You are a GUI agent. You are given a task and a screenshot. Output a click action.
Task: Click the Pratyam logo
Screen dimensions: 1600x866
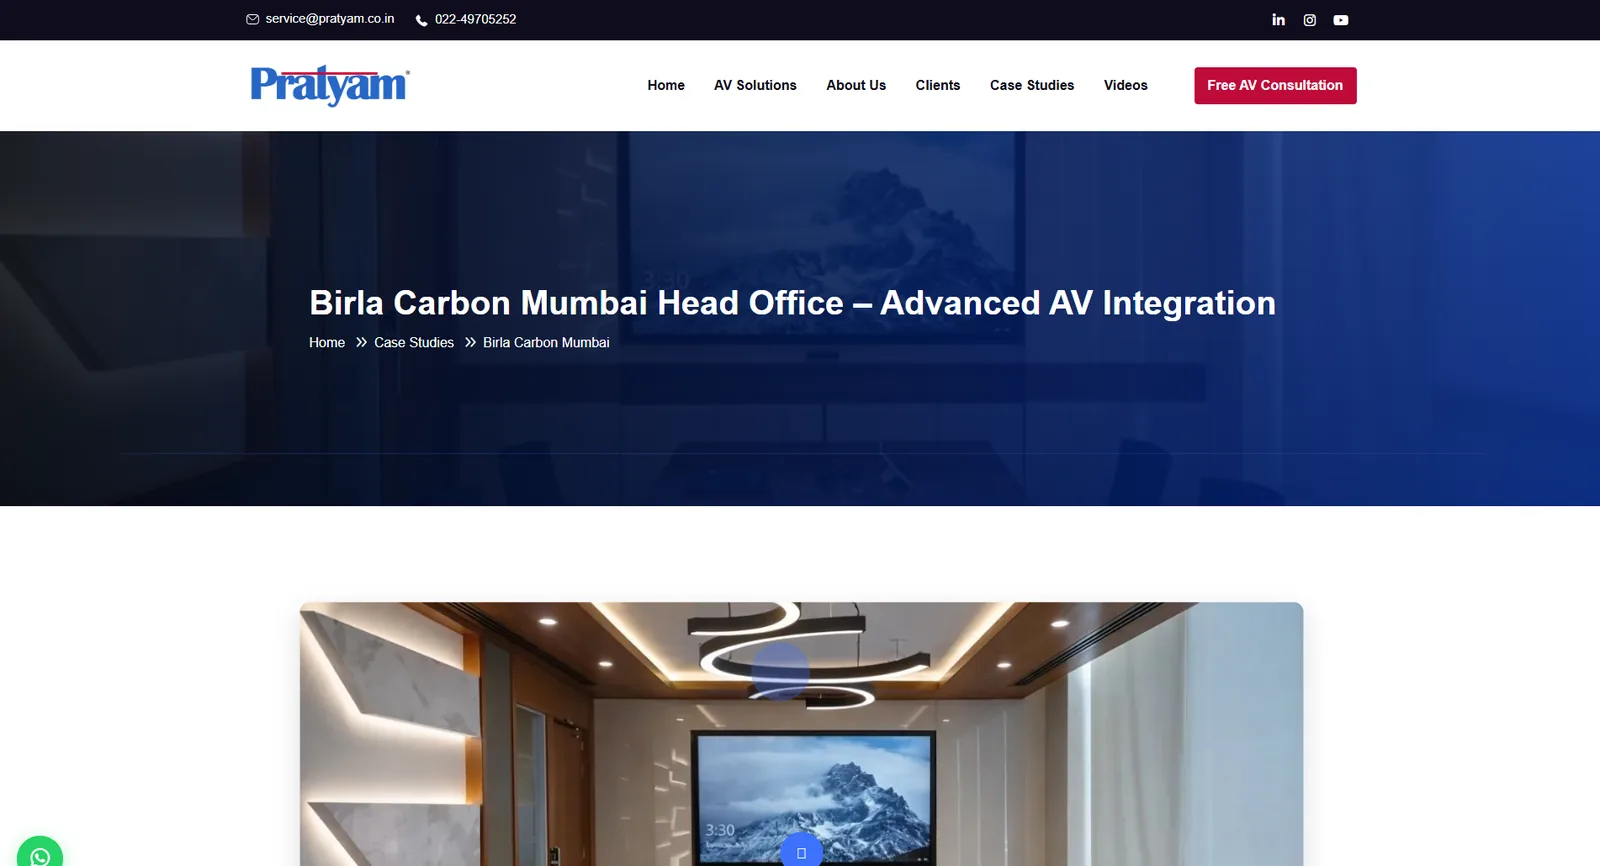[329, 85]
